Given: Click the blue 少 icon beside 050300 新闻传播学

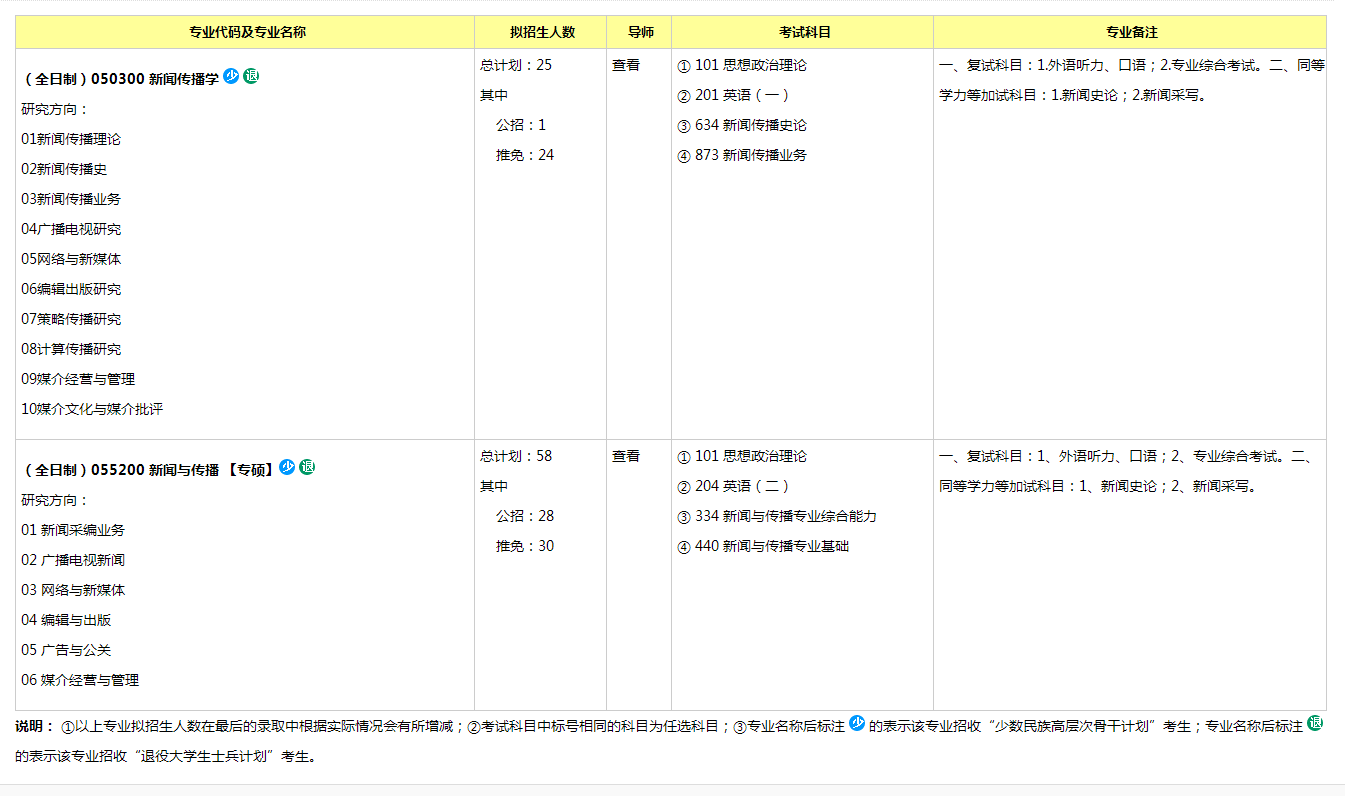Looking at the screenshot, I should (x=231, y=76).
